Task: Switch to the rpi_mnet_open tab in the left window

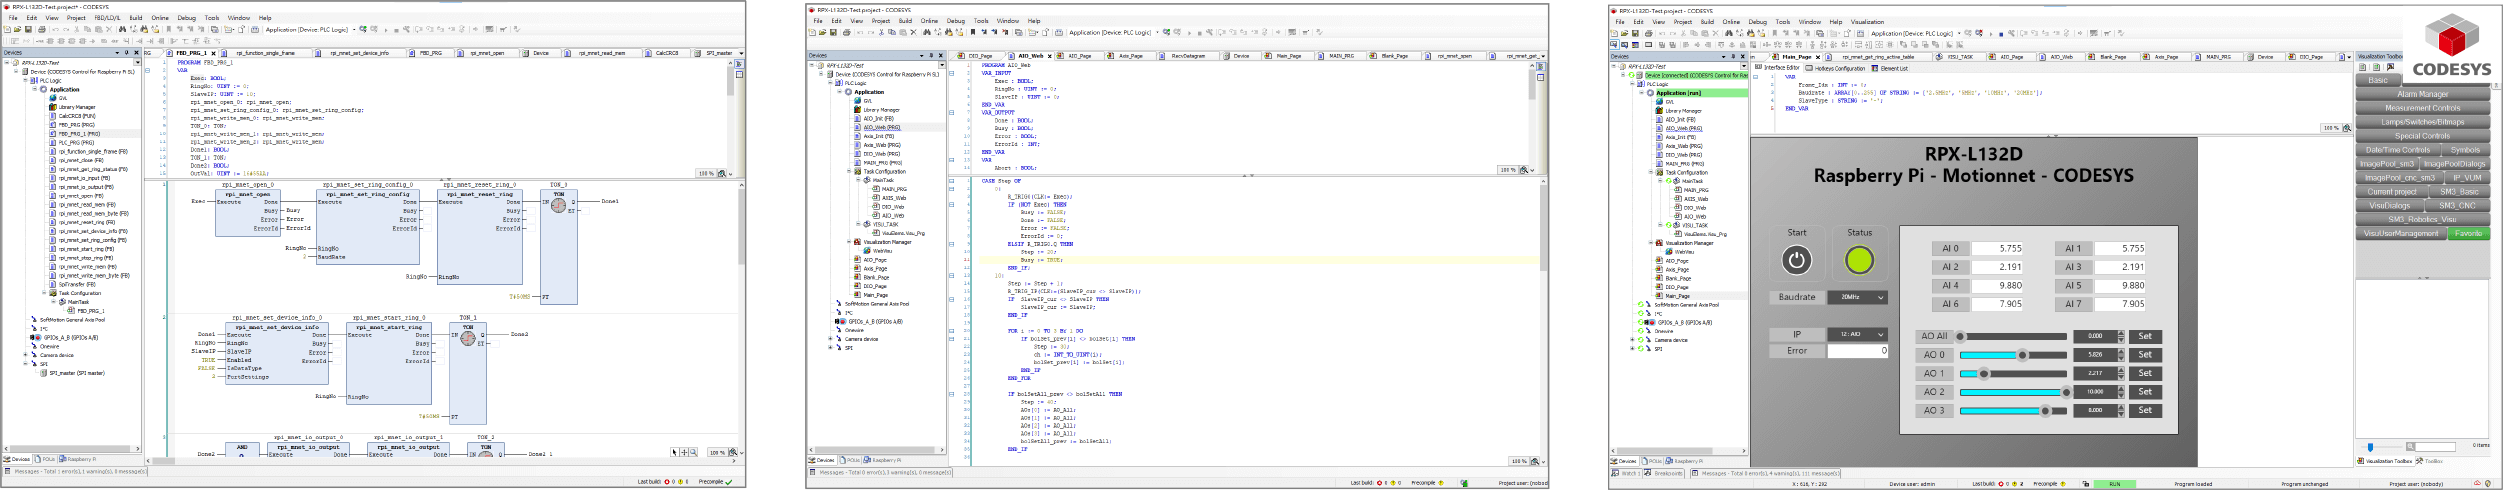Action: 488,53
